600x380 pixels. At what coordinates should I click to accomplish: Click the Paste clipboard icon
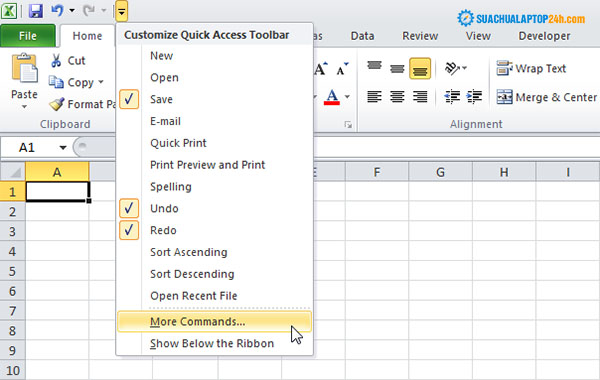coord(24,68)
